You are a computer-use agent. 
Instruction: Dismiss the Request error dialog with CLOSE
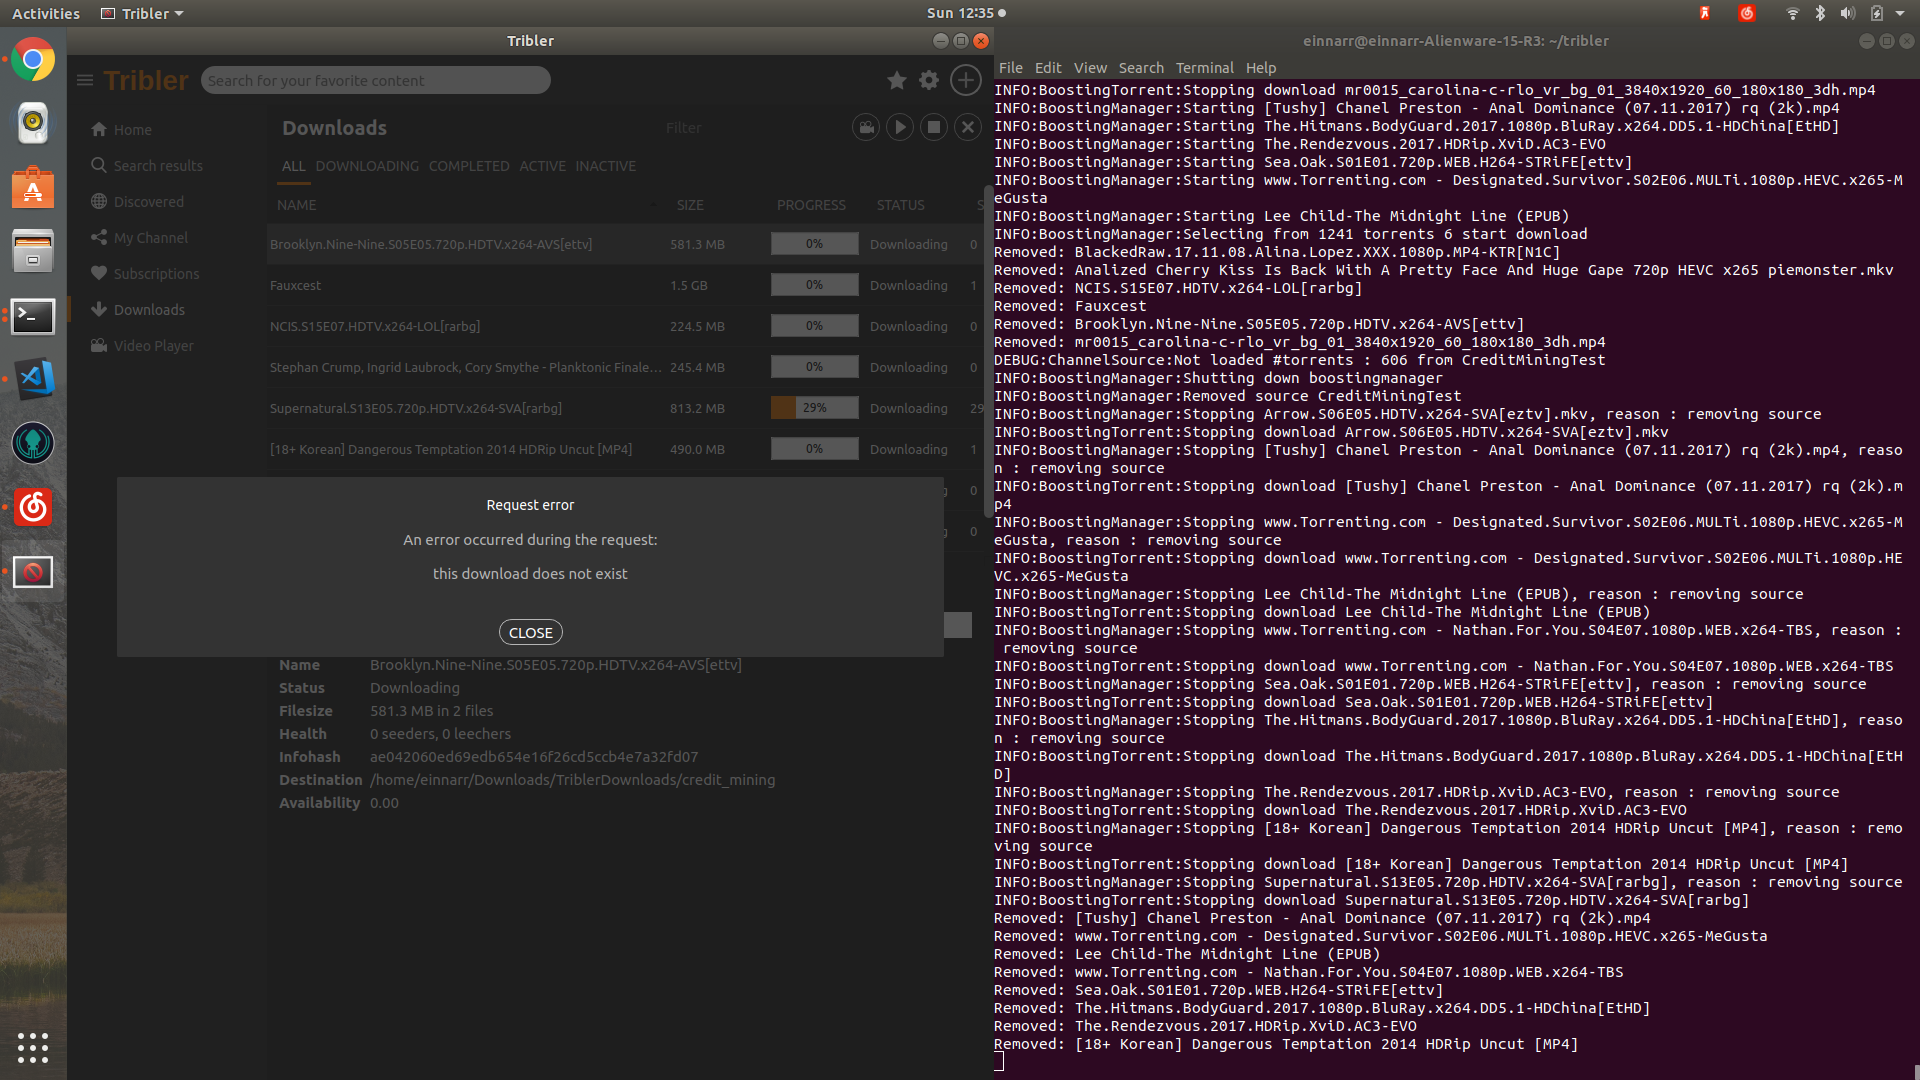pos(530,631)
